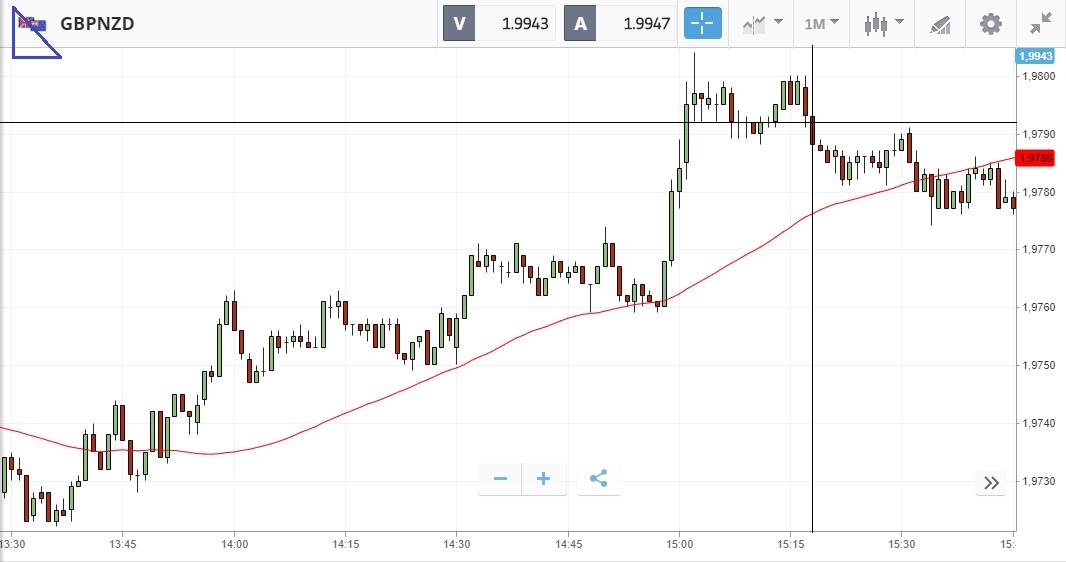Click the A buy price 1.9947
Image resolution: width=1066 pixels, height=562 pixels.
[x=622, y=23]
